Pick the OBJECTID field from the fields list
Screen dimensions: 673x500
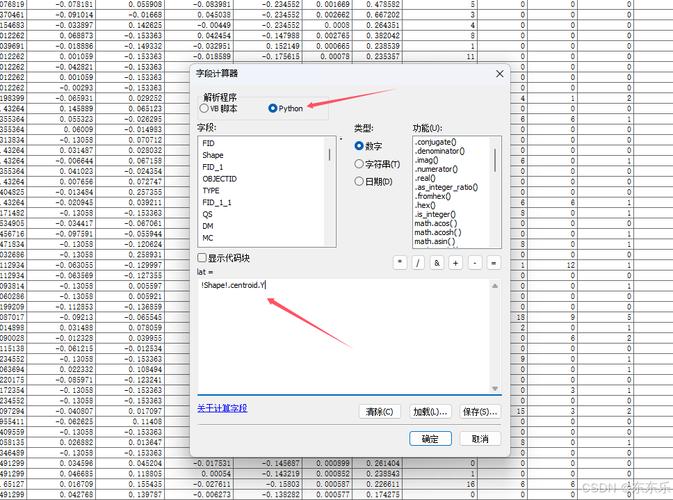pyautogui.click(x=219, y=179)
